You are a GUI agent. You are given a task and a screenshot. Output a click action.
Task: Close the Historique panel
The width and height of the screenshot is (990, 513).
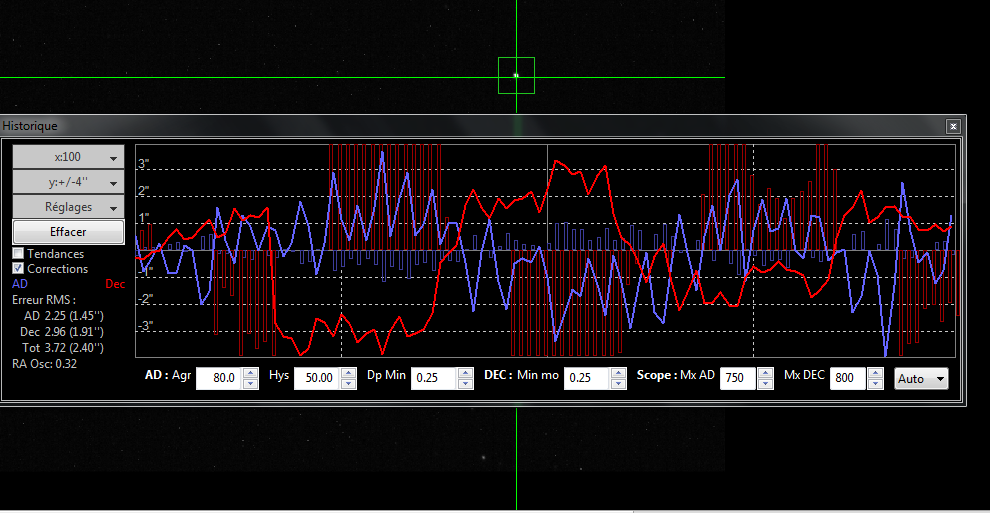[953, 126]
